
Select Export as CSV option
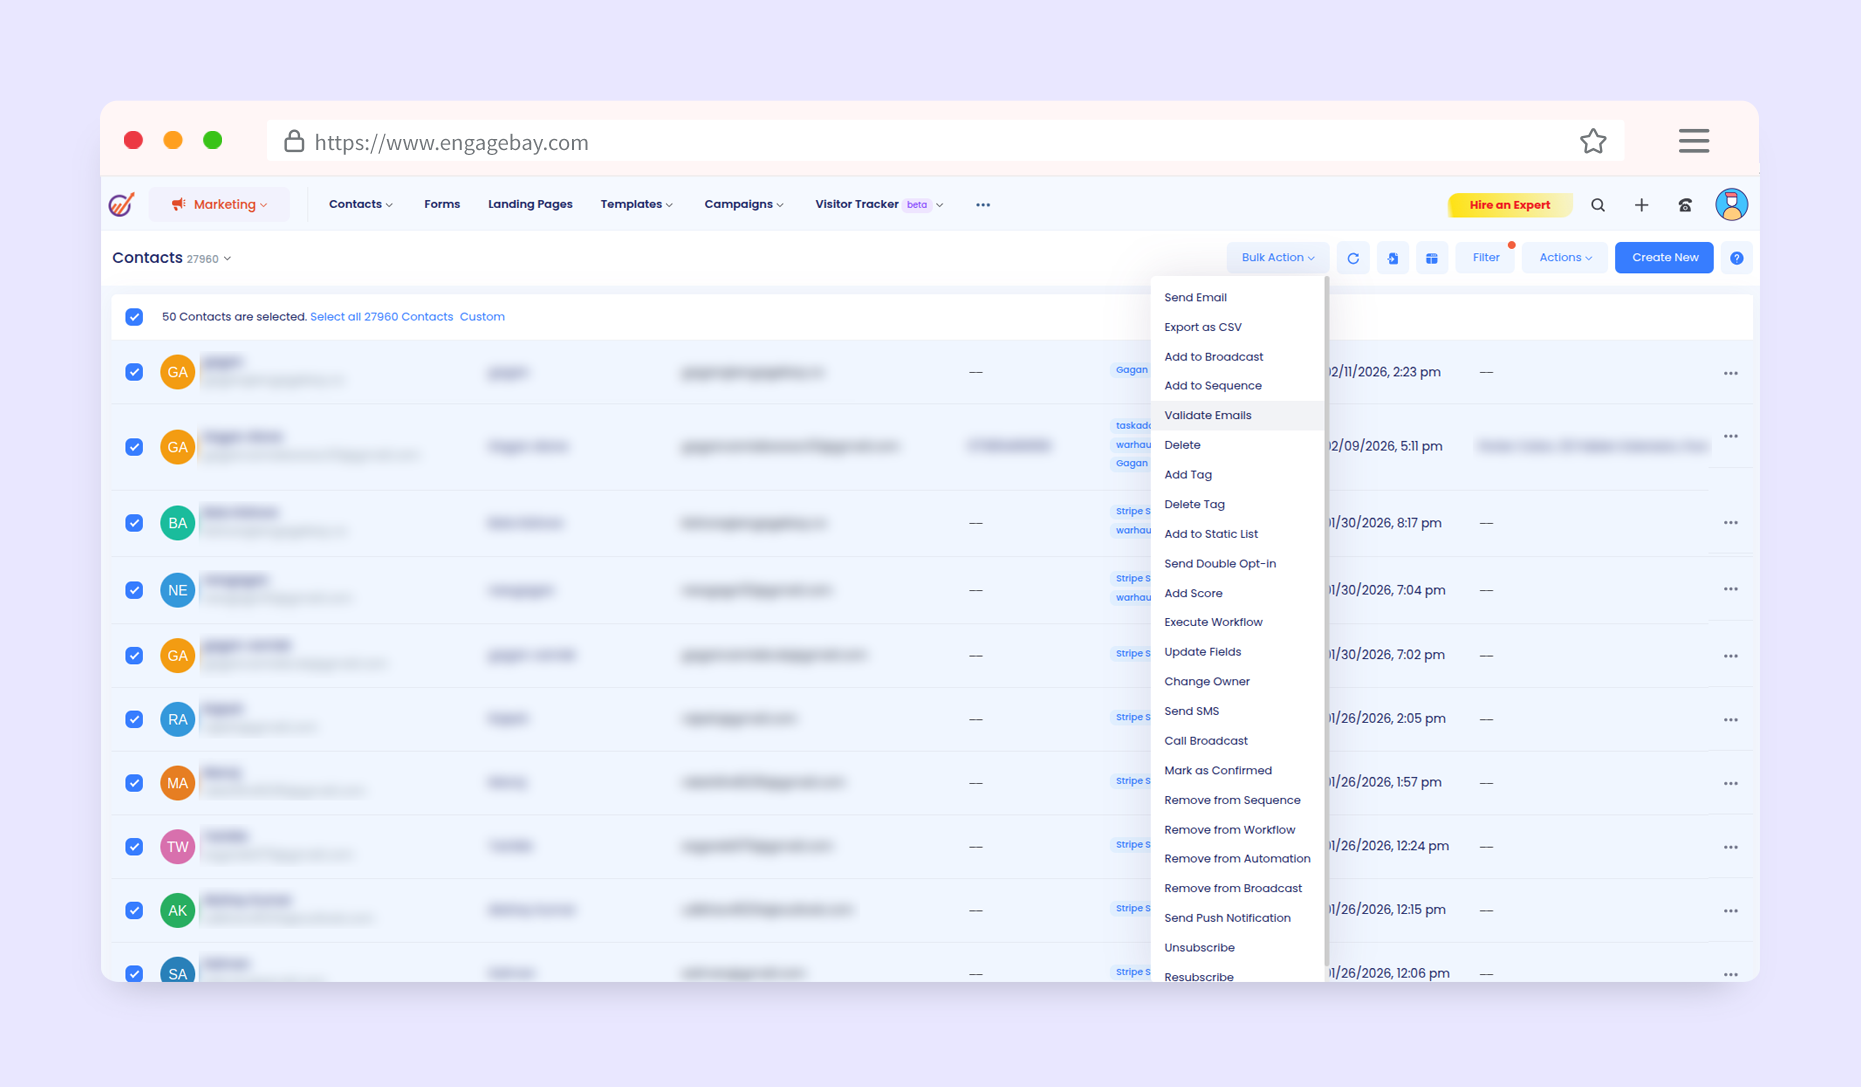[x=1202, y=327]
